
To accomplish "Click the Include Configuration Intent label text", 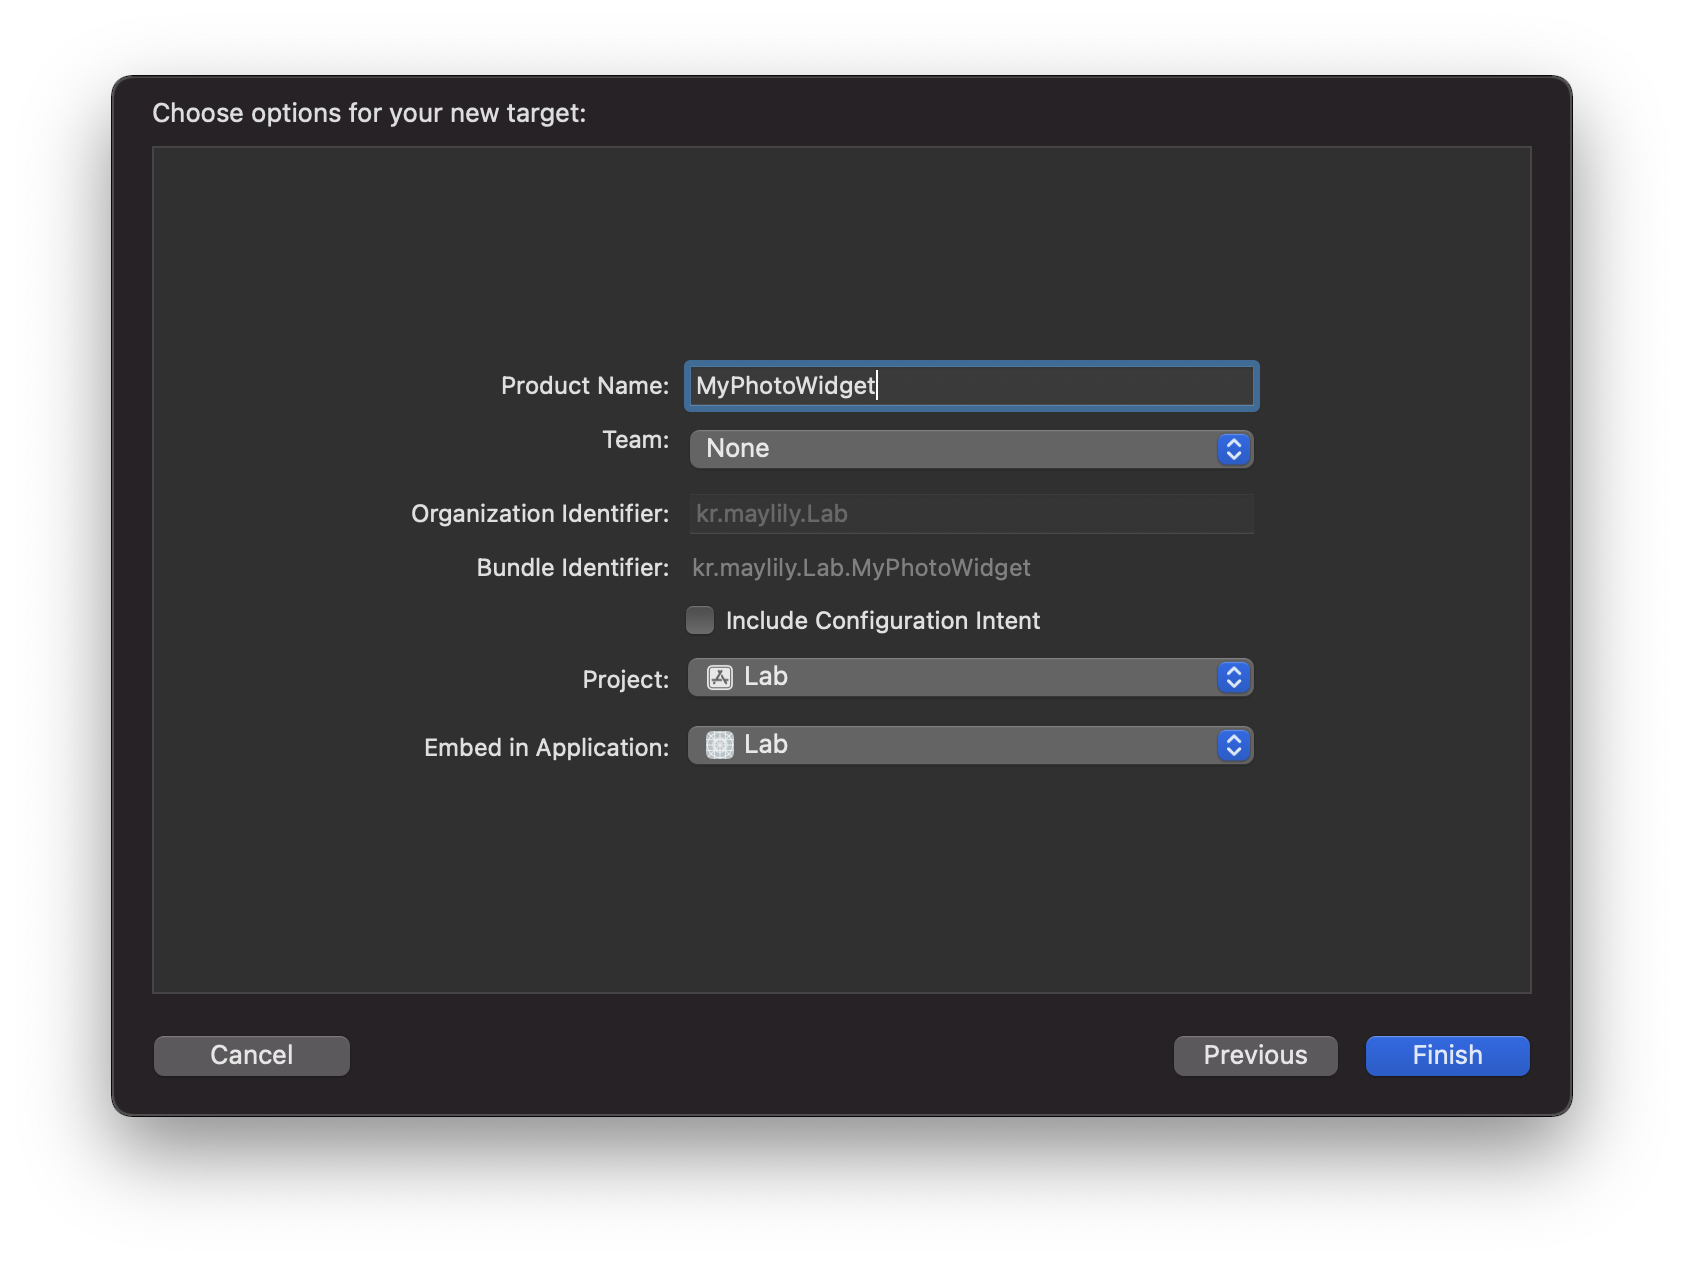I will pyautogui.click(x=882, y=621).
